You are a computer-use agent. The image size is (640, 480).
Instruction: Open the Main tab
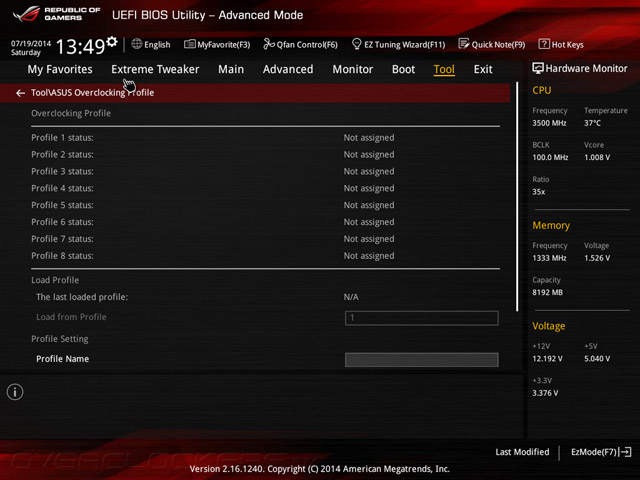(x=231, y=69)
